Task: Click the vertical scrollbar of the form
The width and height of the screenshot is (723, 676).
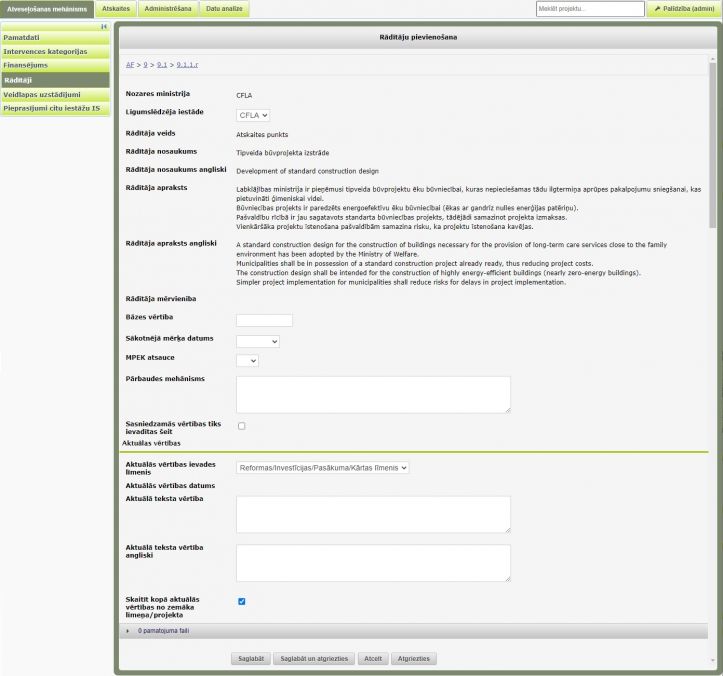Action: (x=712, y=150)
